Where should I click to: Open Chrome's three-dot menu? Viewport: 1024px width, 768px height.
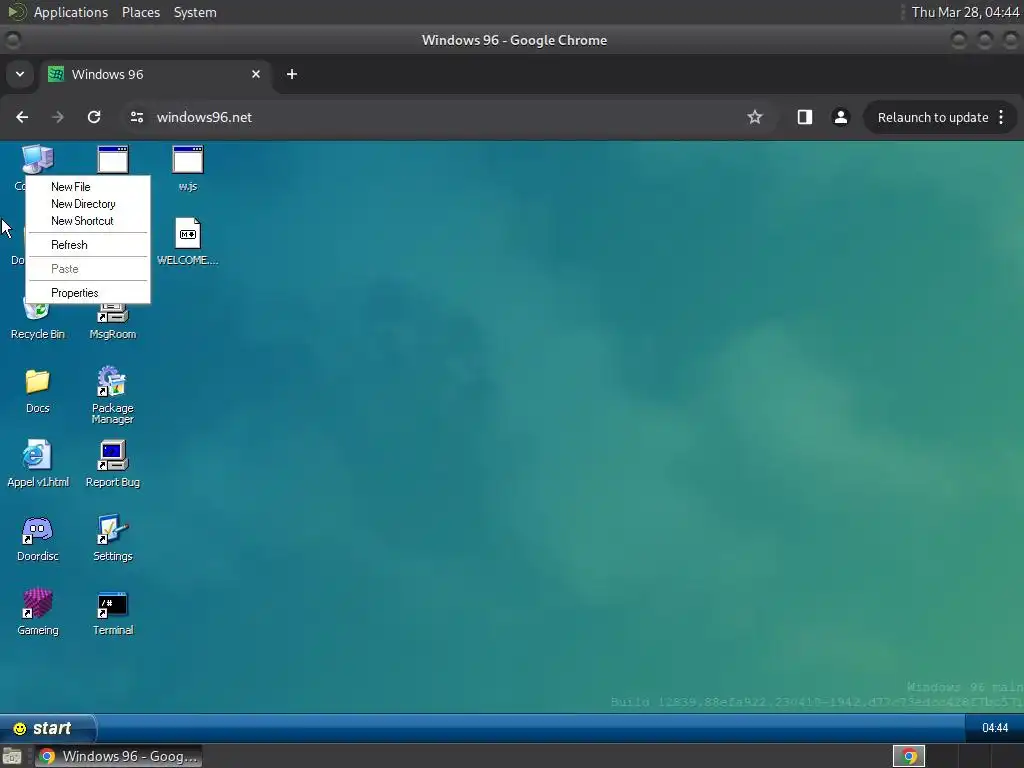(1001, 118)
